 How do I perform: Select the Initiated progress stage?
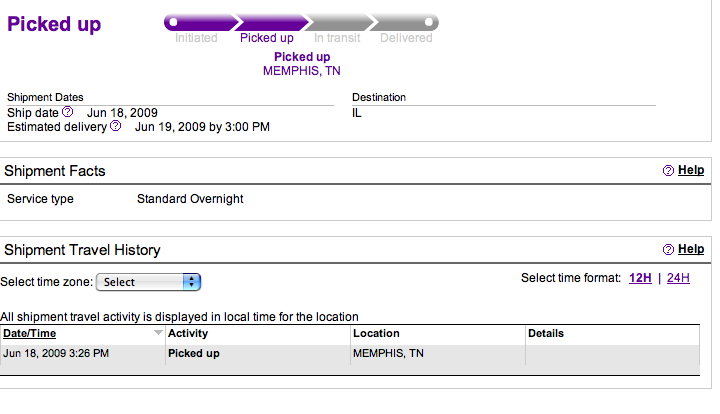pos(196,38)
